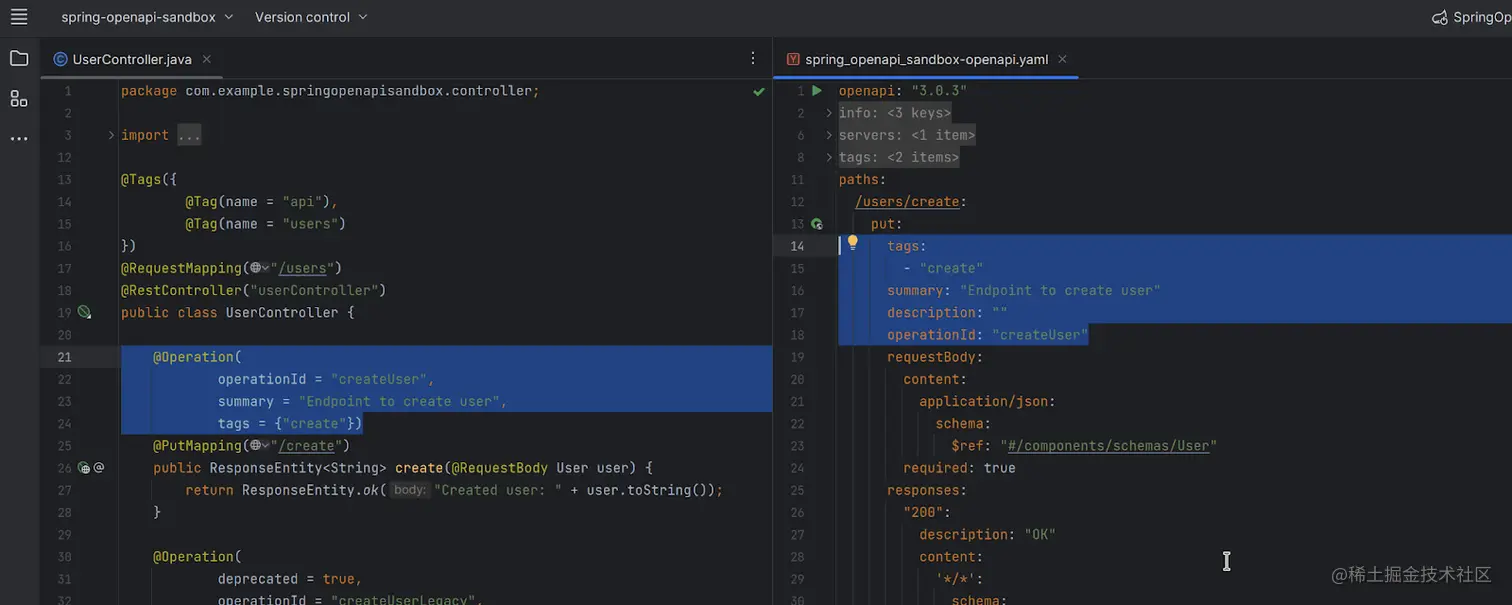
Task: Switch to the UserController.java tab
Action: pos(131,58)
